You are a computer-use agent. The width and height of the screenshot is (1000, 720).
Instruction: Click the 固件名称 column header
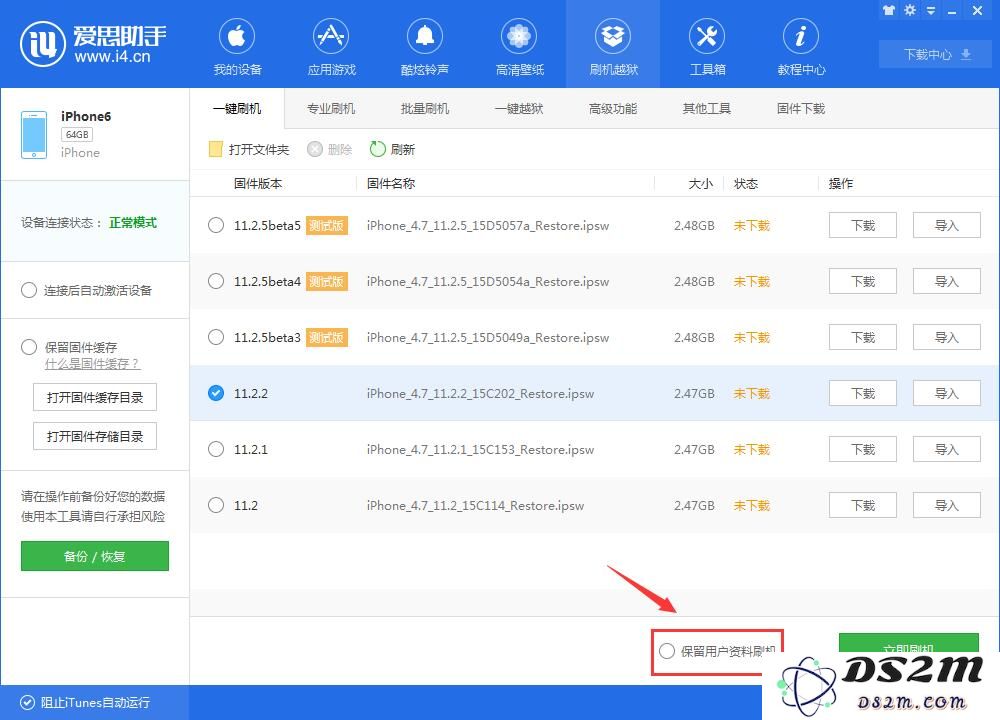pyautogui.click(x=391, y=184)
